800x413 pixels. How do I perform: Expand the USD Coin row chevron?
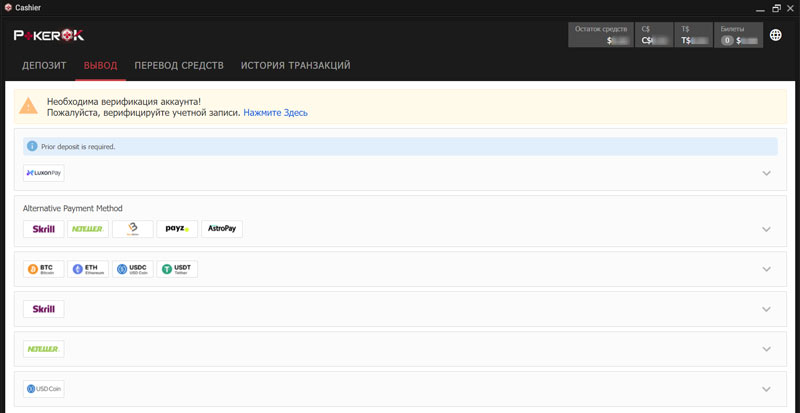click(767, 389)
